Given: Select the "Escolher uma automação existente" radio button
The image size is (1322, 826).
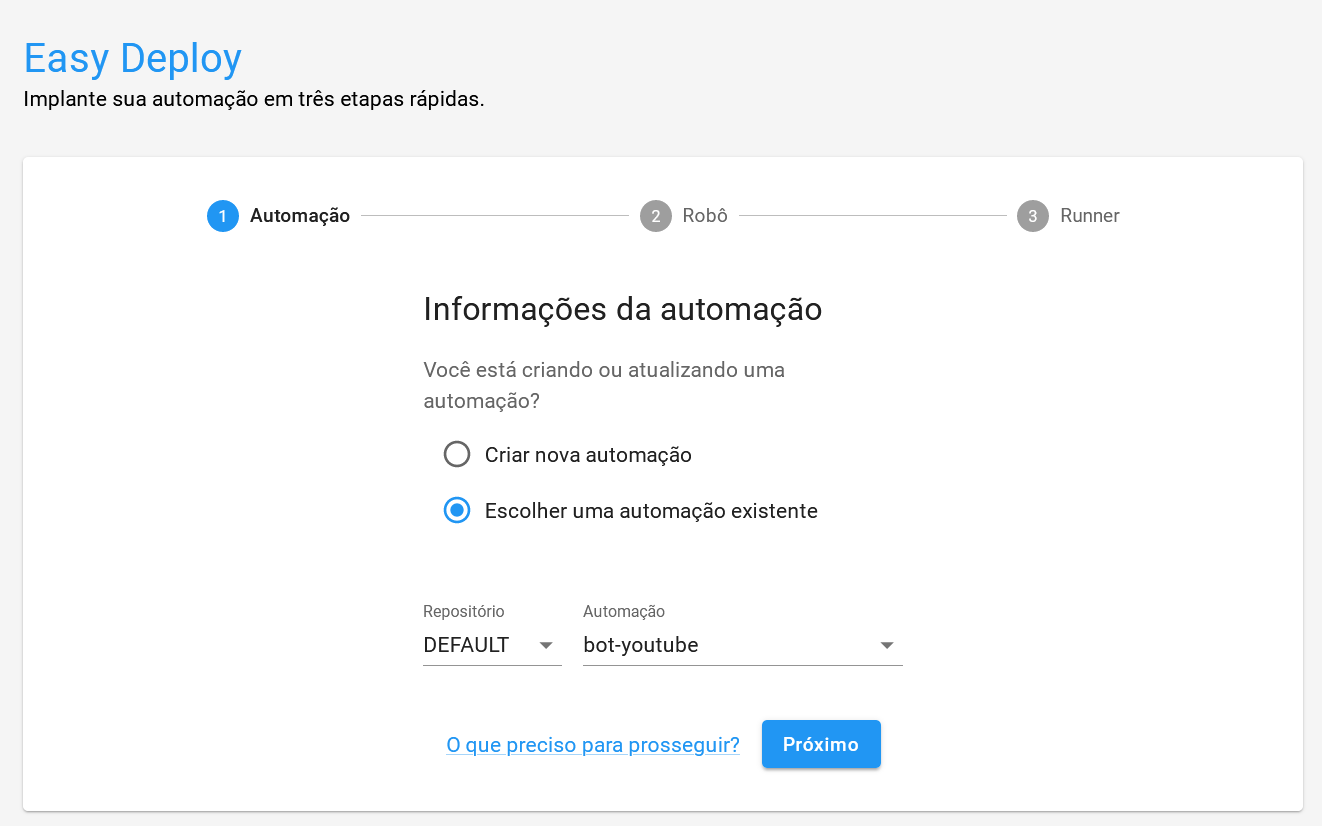Looking at the screenshot, I should 457,511.
